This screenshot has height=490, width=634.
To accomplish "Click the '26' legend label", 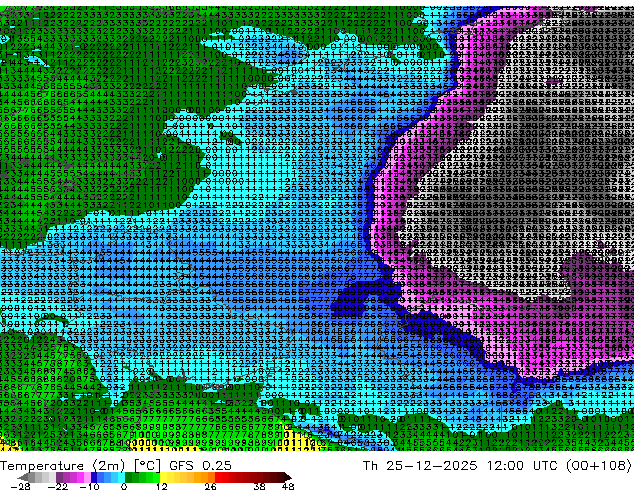I will click(x=210, y=486).
